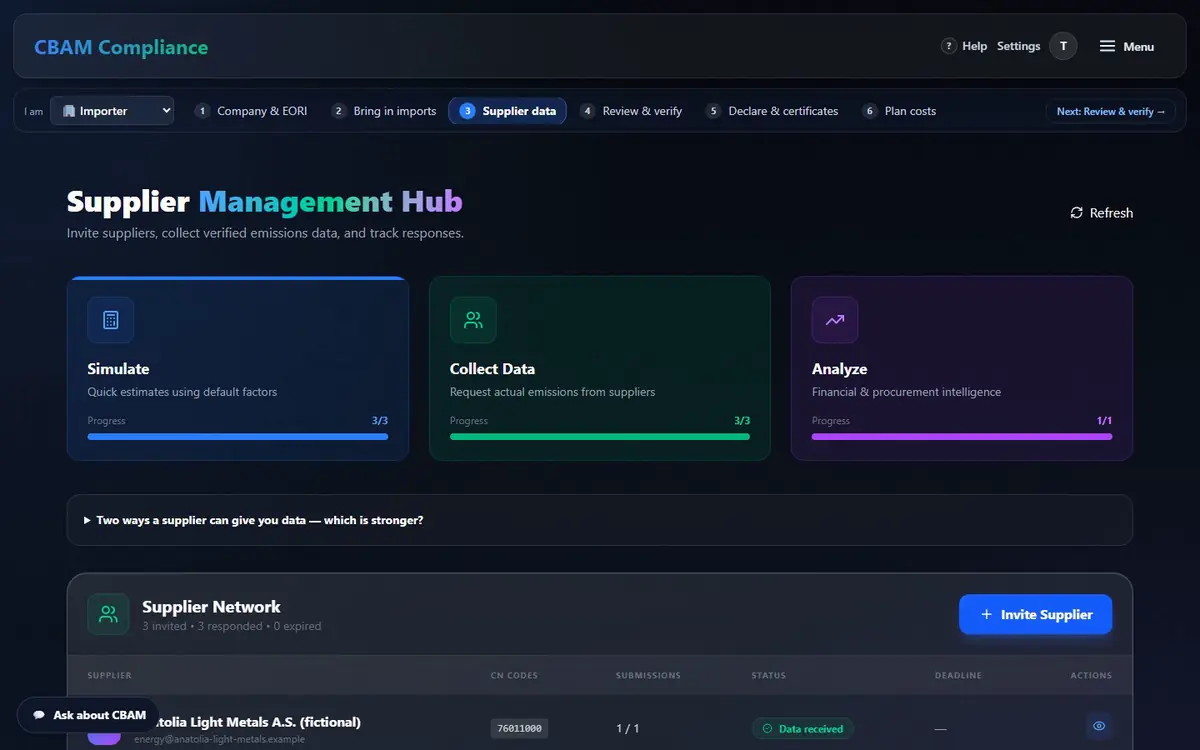Screen dimensions: 1200x750
Task: Click the user avatar T
Action: tap(1063, 46)
